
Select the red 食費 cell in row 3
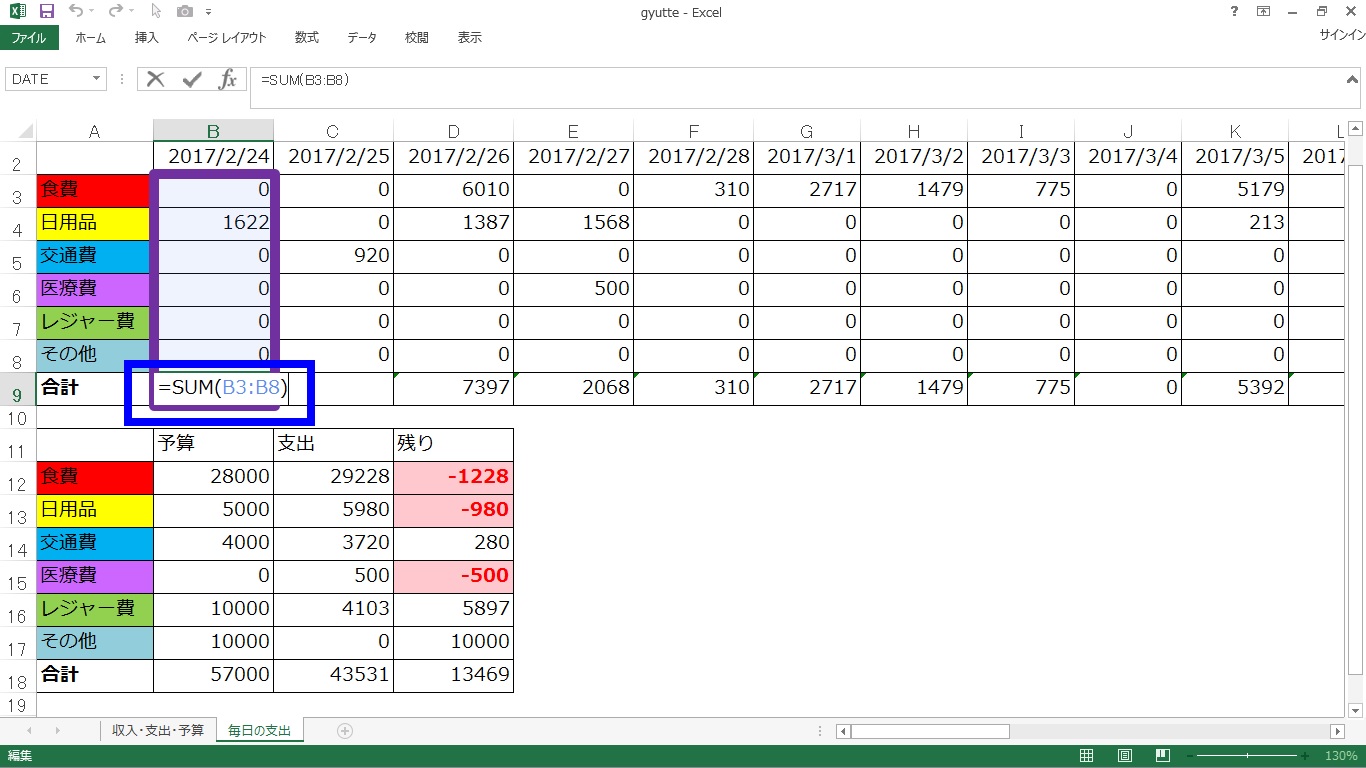95,190
